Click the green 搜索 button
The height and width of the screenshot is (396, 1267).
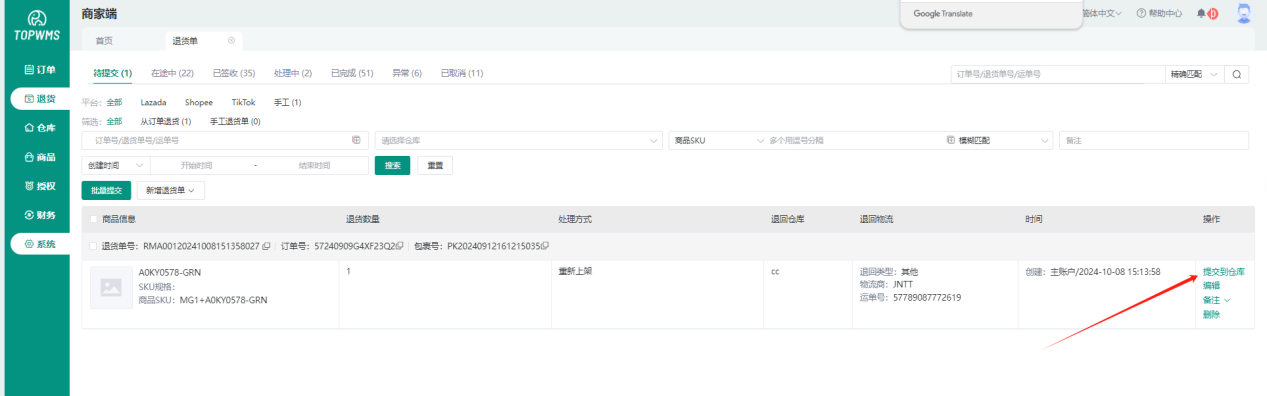392,165
